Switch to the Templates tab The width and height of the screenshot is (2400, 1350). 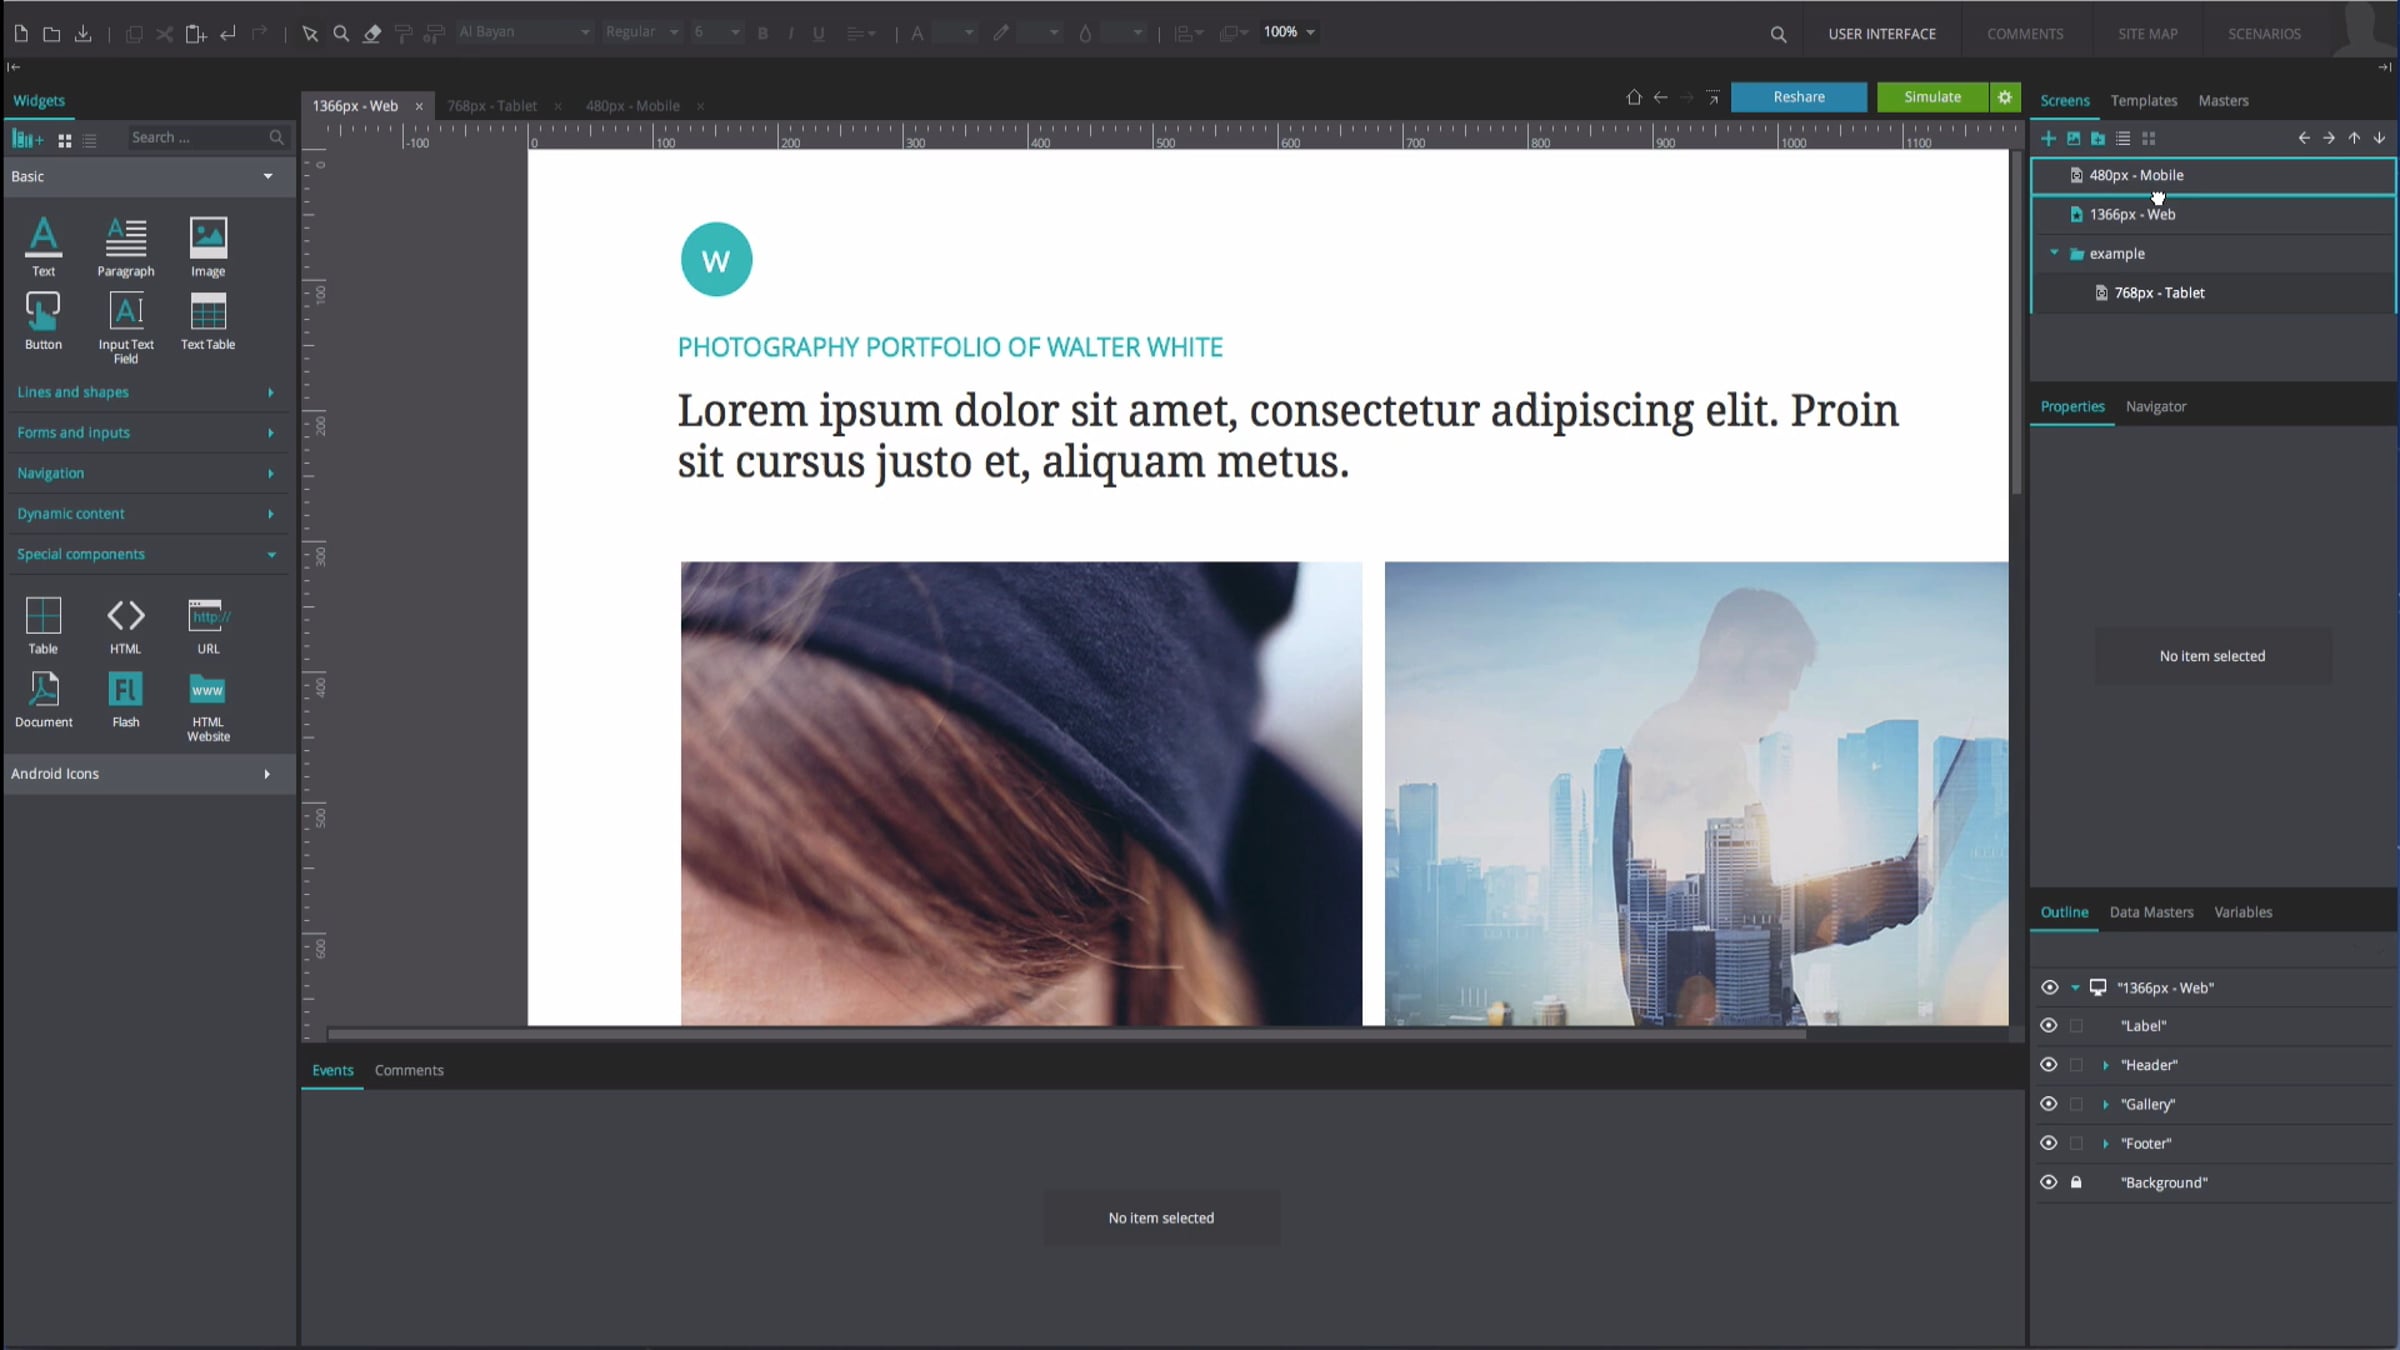[2143, 101]
